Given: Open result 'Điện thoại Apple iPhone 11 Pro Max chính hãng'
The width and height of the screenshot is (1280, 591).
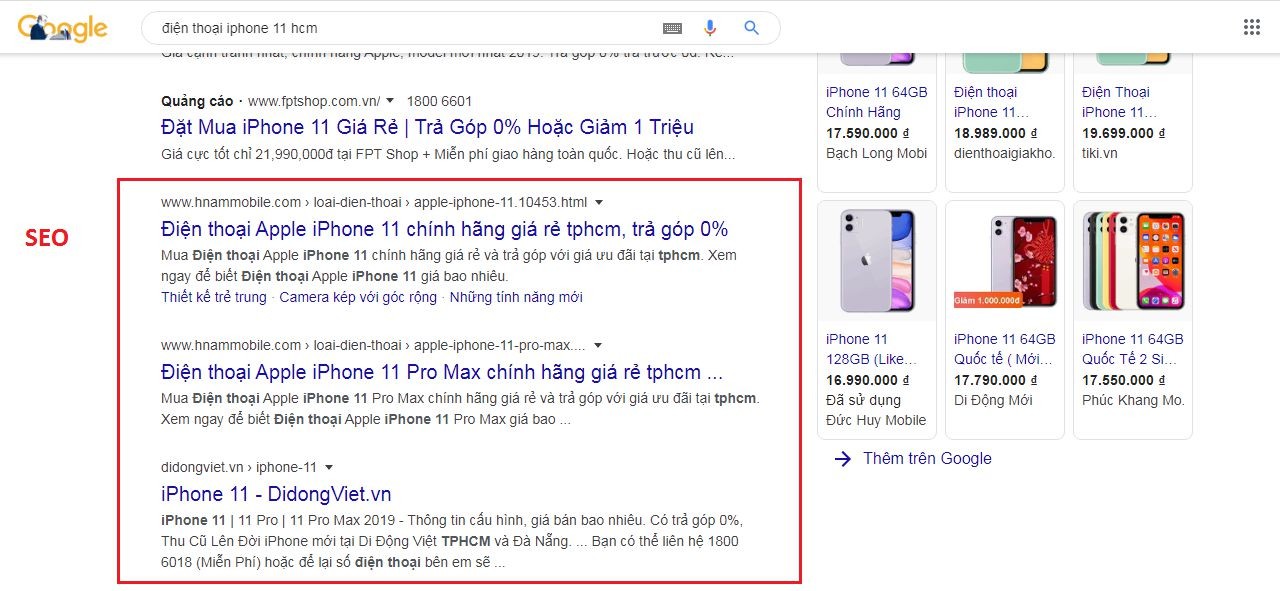Looking at the screenshot, I should coord(442,372).
